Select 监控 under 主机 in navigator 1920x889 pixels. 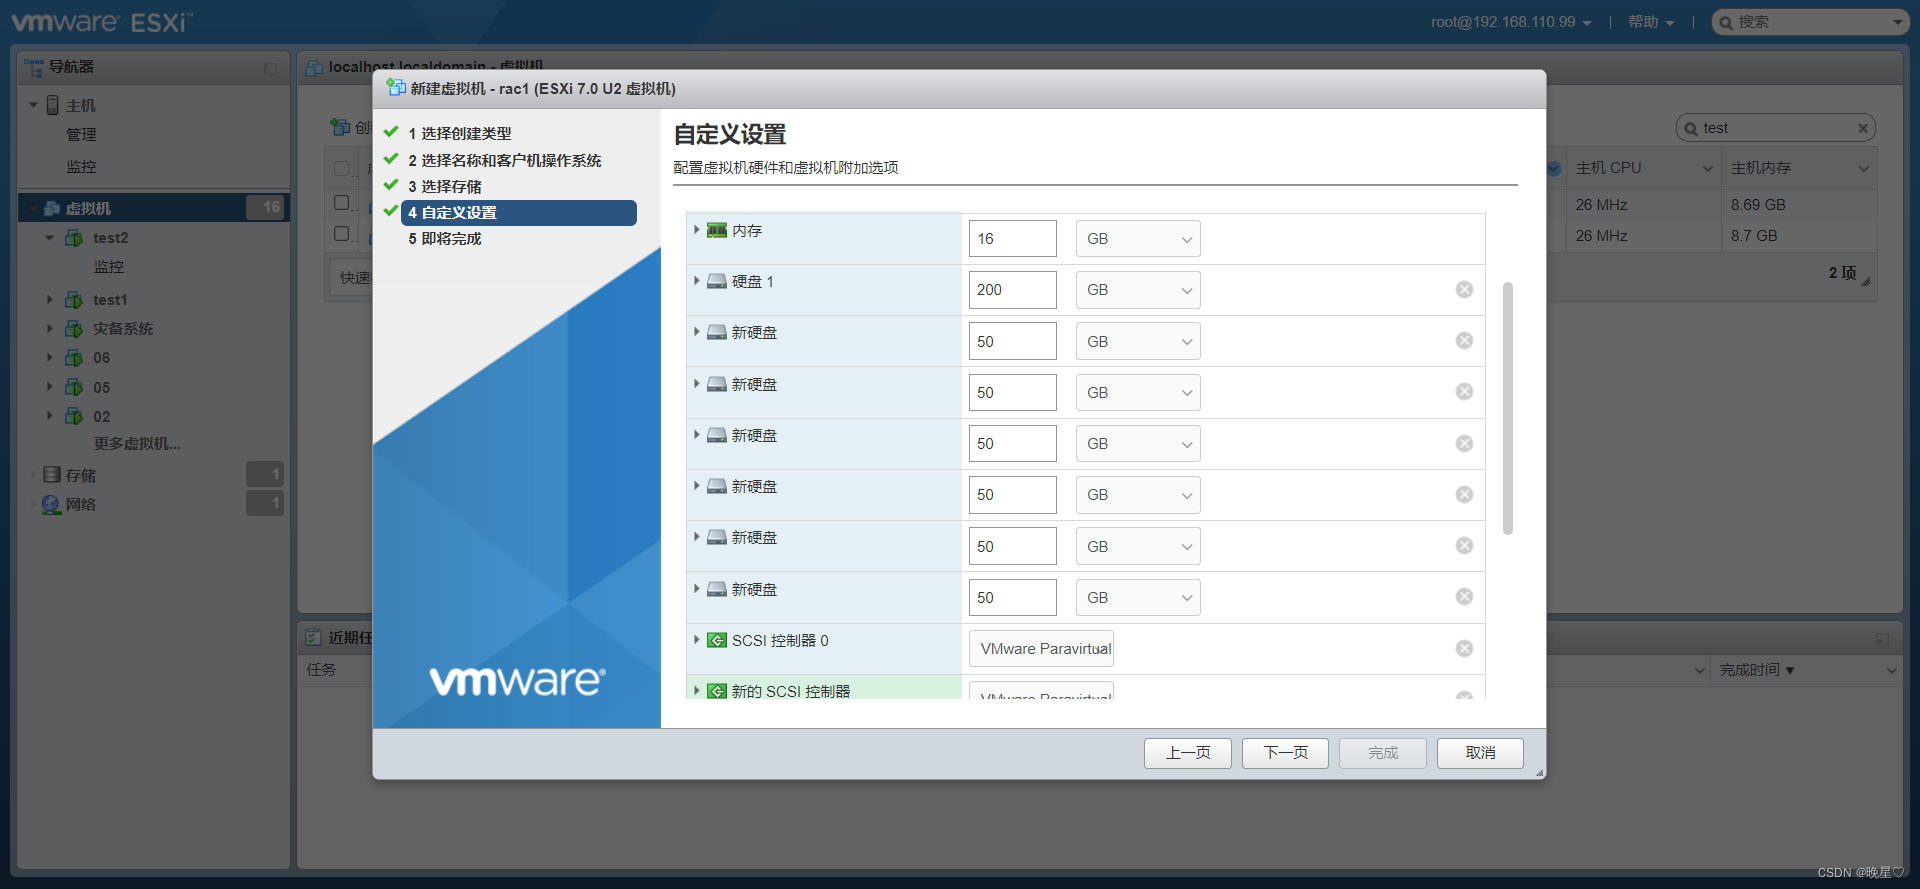(x=81, y=167)
